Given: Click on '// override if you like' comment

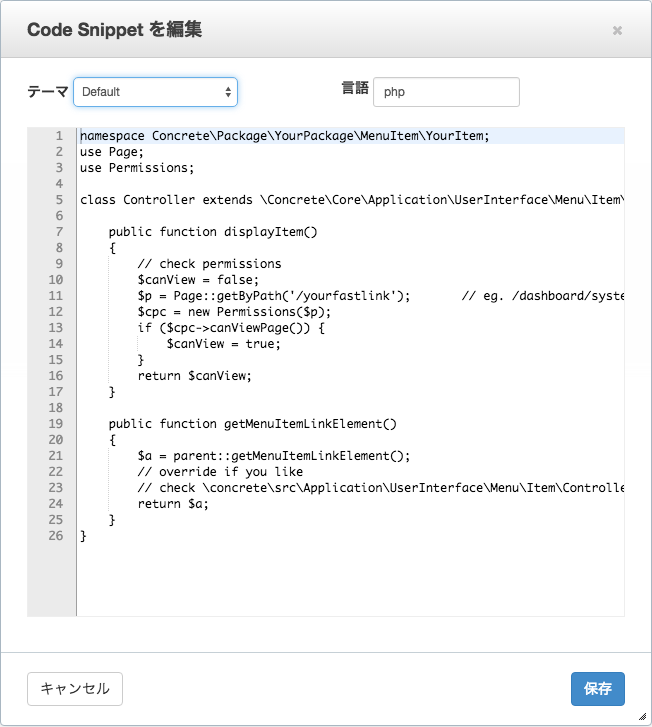Looking at the screenshot, I should (x=220, y=472).
